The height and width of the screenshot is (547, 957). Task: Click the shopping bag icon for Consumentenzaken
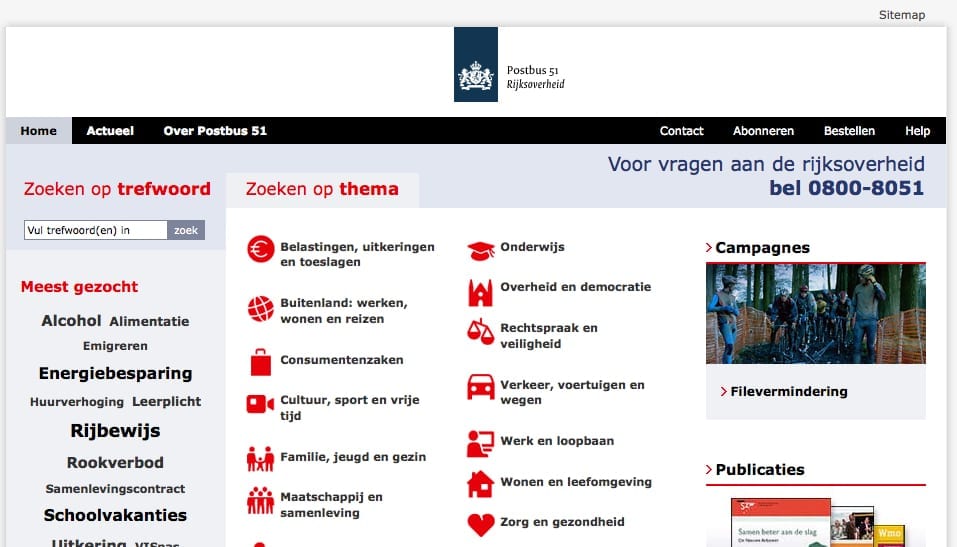pyautogui.click(x=261, y=361)
